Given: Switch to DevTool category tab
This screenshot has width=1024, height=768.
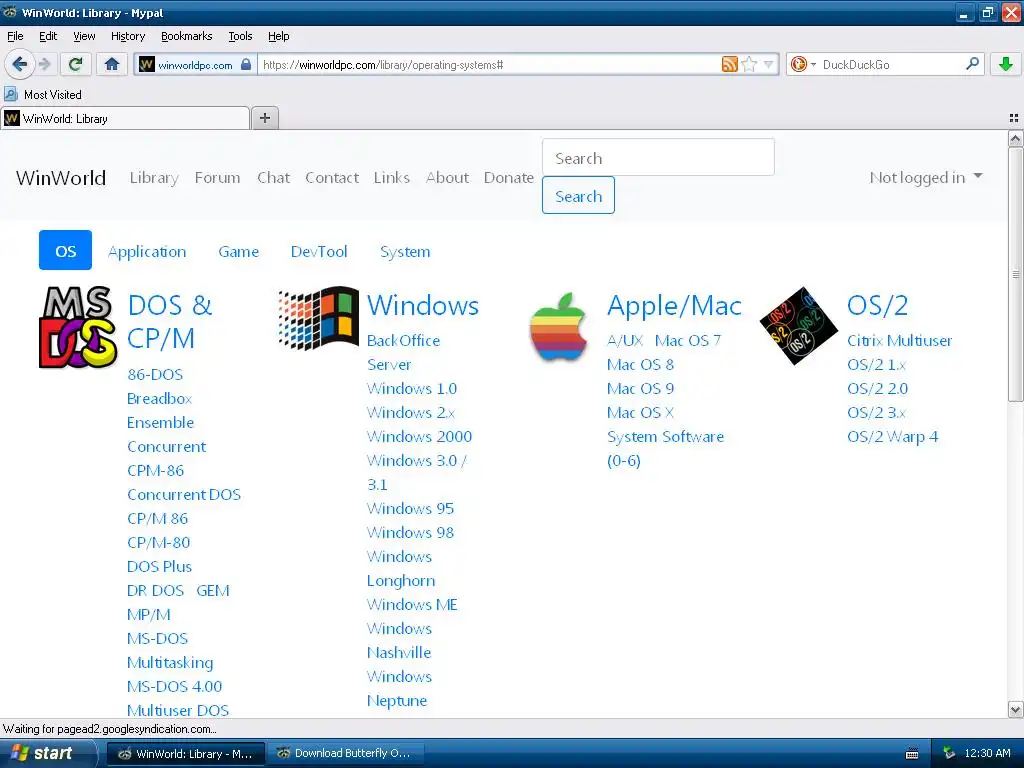Looking at the screenshot, I should [x=319, y=251].
